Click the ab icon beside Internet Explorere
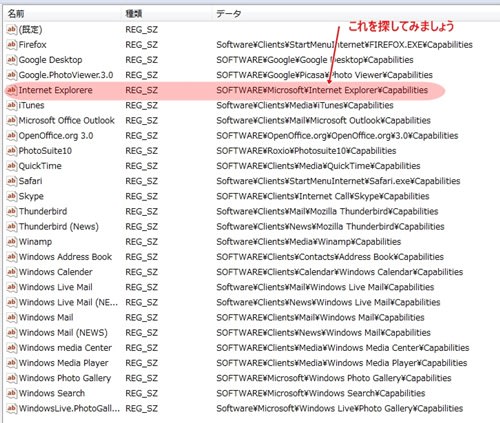 11,90
